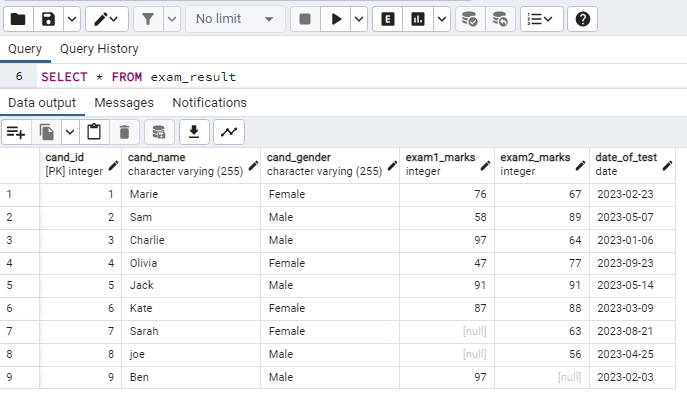687x402 pixels.
Task: Select the date_of_test column header
Action: click(x=632, y=165)
